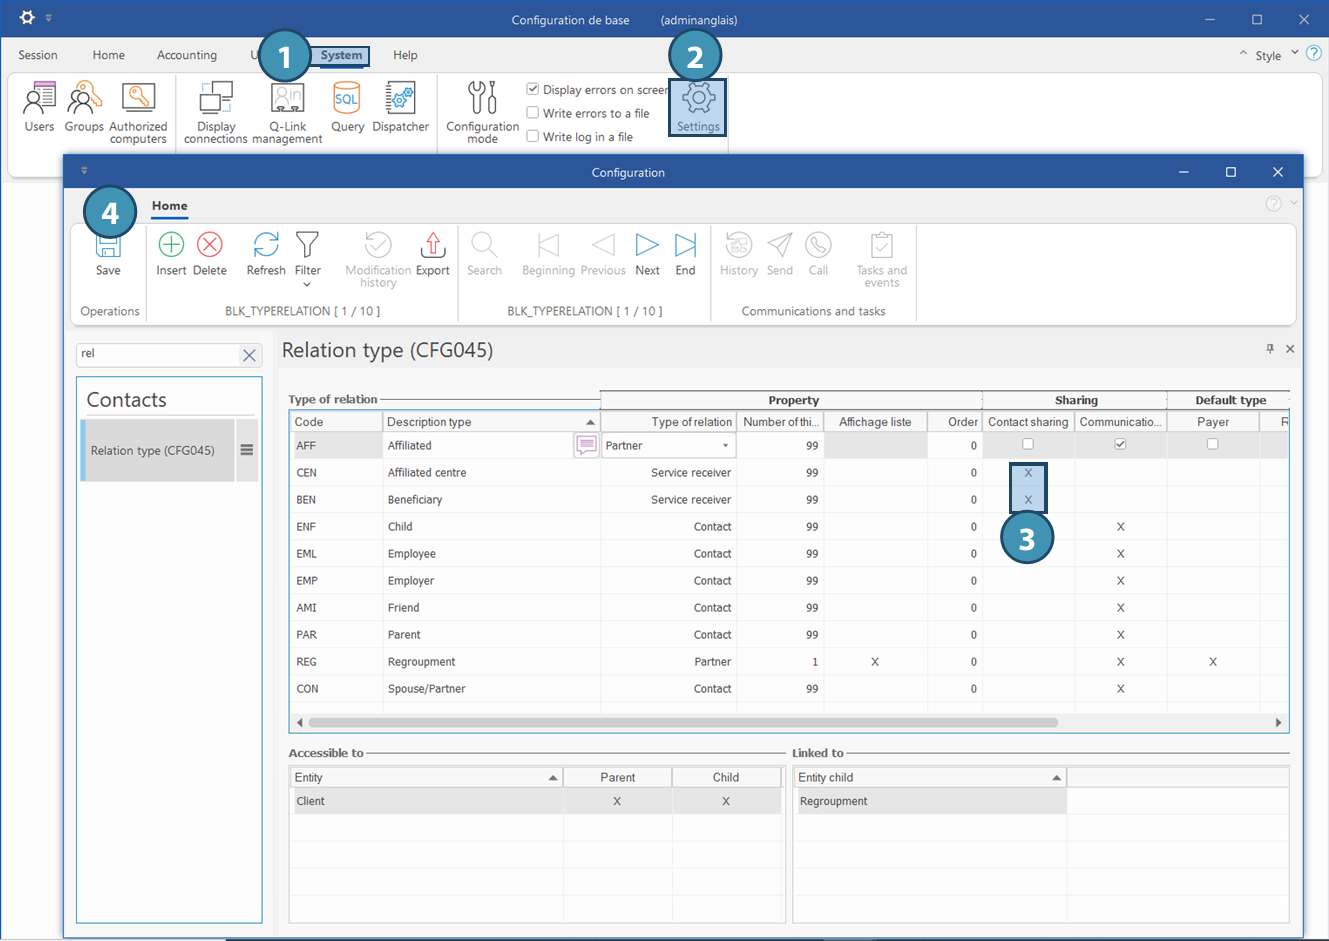Refresh the relation type list

pos(266,245)
